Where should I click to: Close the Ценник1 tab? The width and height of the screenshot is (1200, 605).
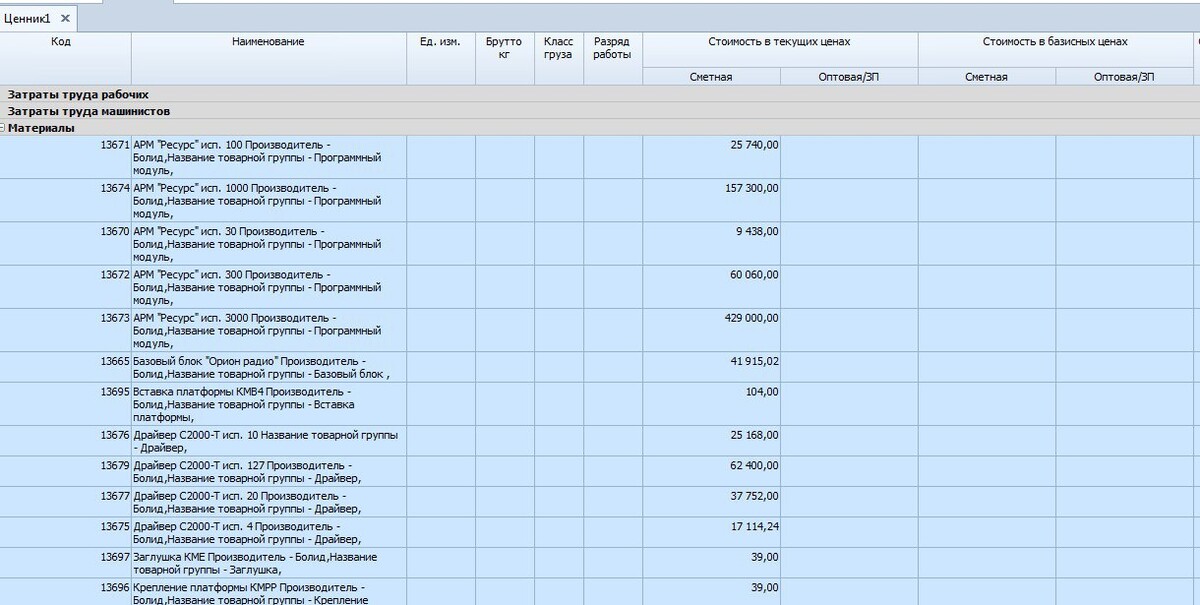pos(65,19)
